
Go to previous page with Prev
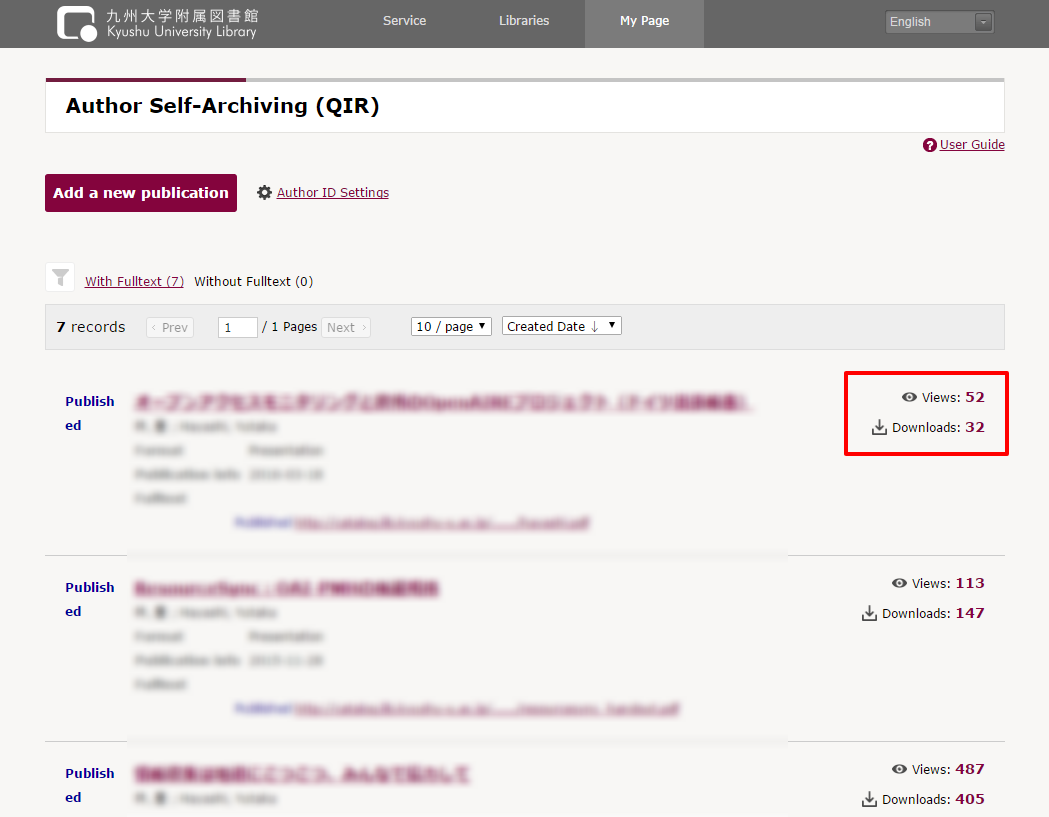coord(170,327)
